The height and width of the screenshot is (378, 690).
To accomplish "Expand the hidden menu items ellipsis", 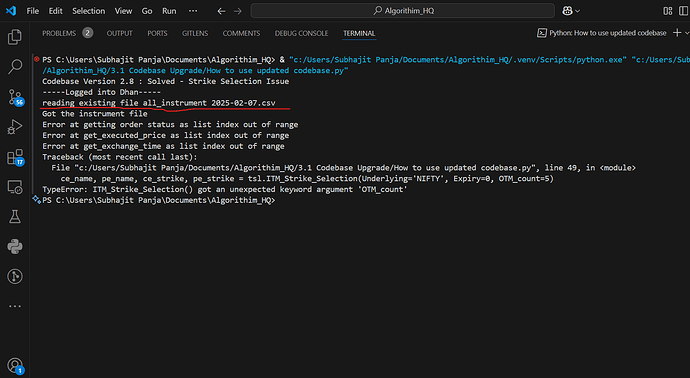I will pyautogui.click(x=193, y=11).
